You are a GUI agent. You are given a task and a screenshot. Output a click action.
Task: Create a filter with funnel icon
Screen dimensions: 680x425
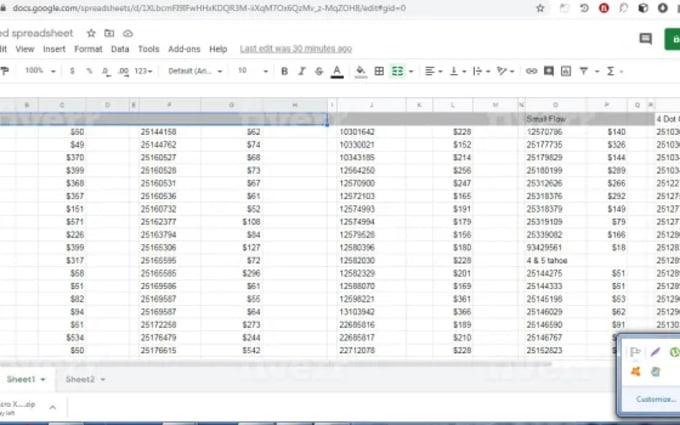tap(584, 71)
